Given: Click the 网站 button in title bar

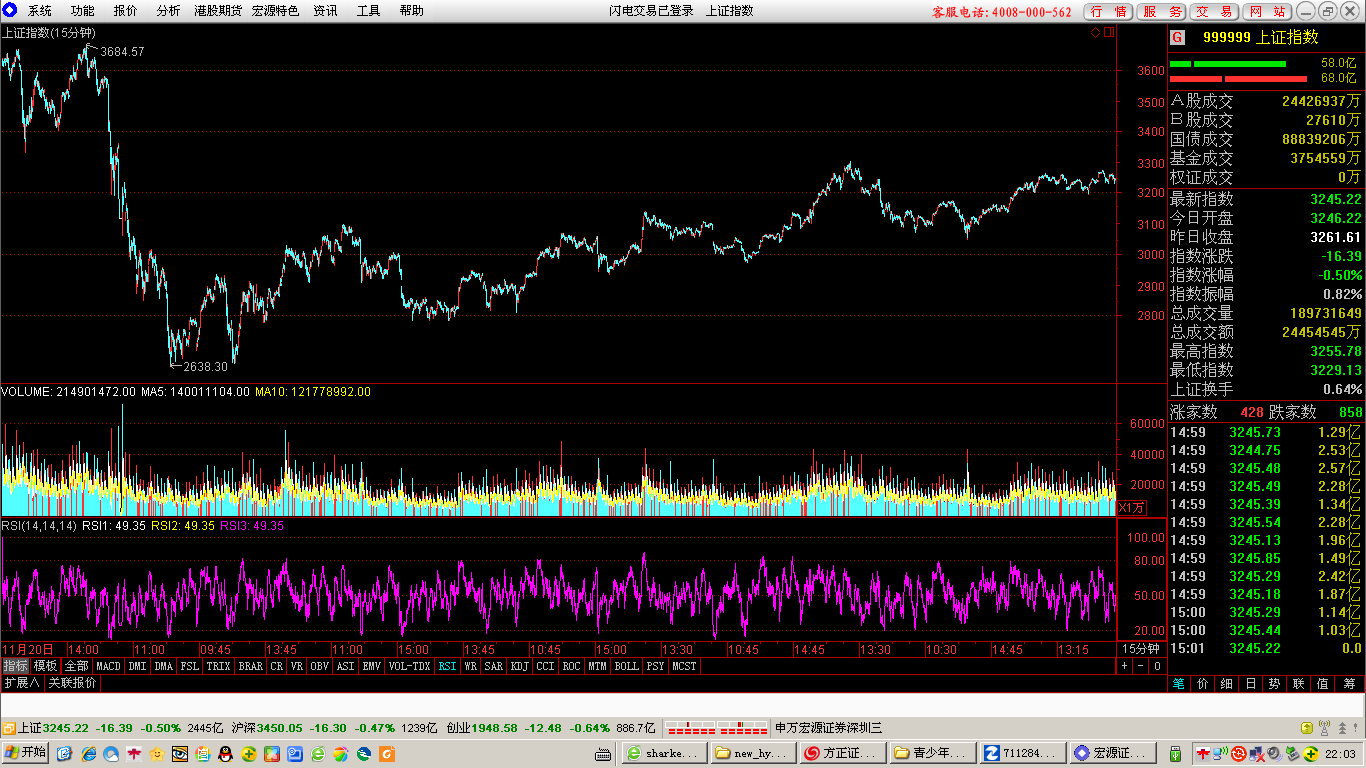Looking at the screenshot, I should coord(1268,12).
